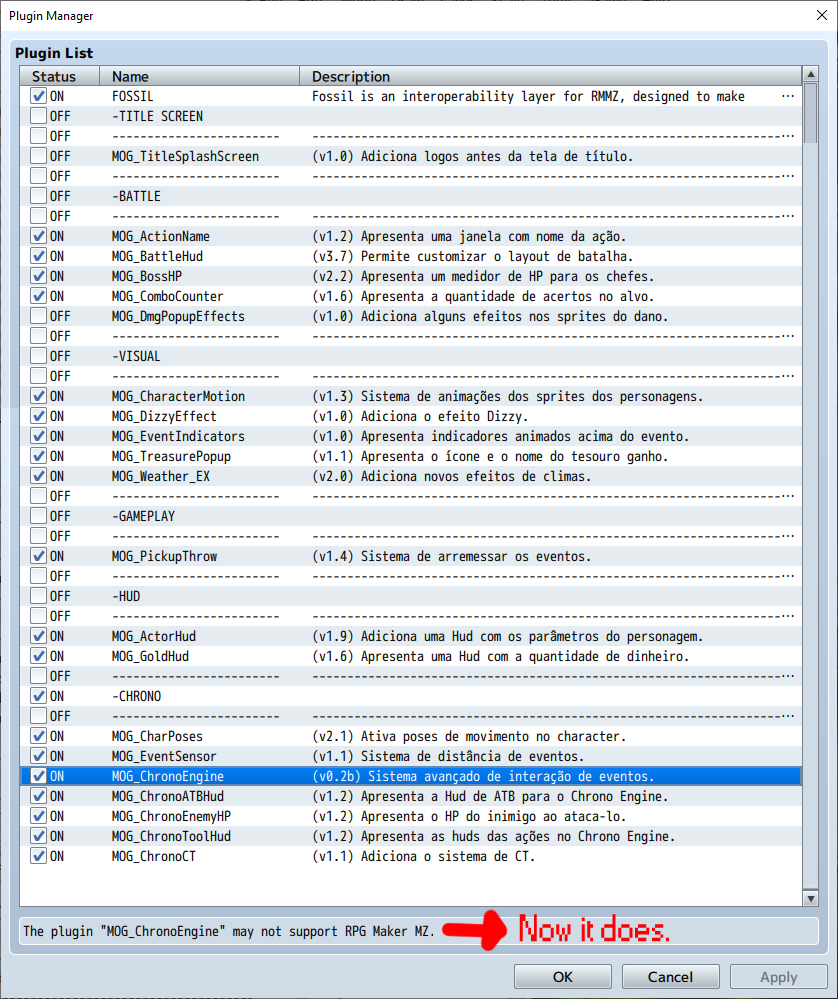Select the MOG_CharacterMotion plugin name

click(x=178, y=396)
